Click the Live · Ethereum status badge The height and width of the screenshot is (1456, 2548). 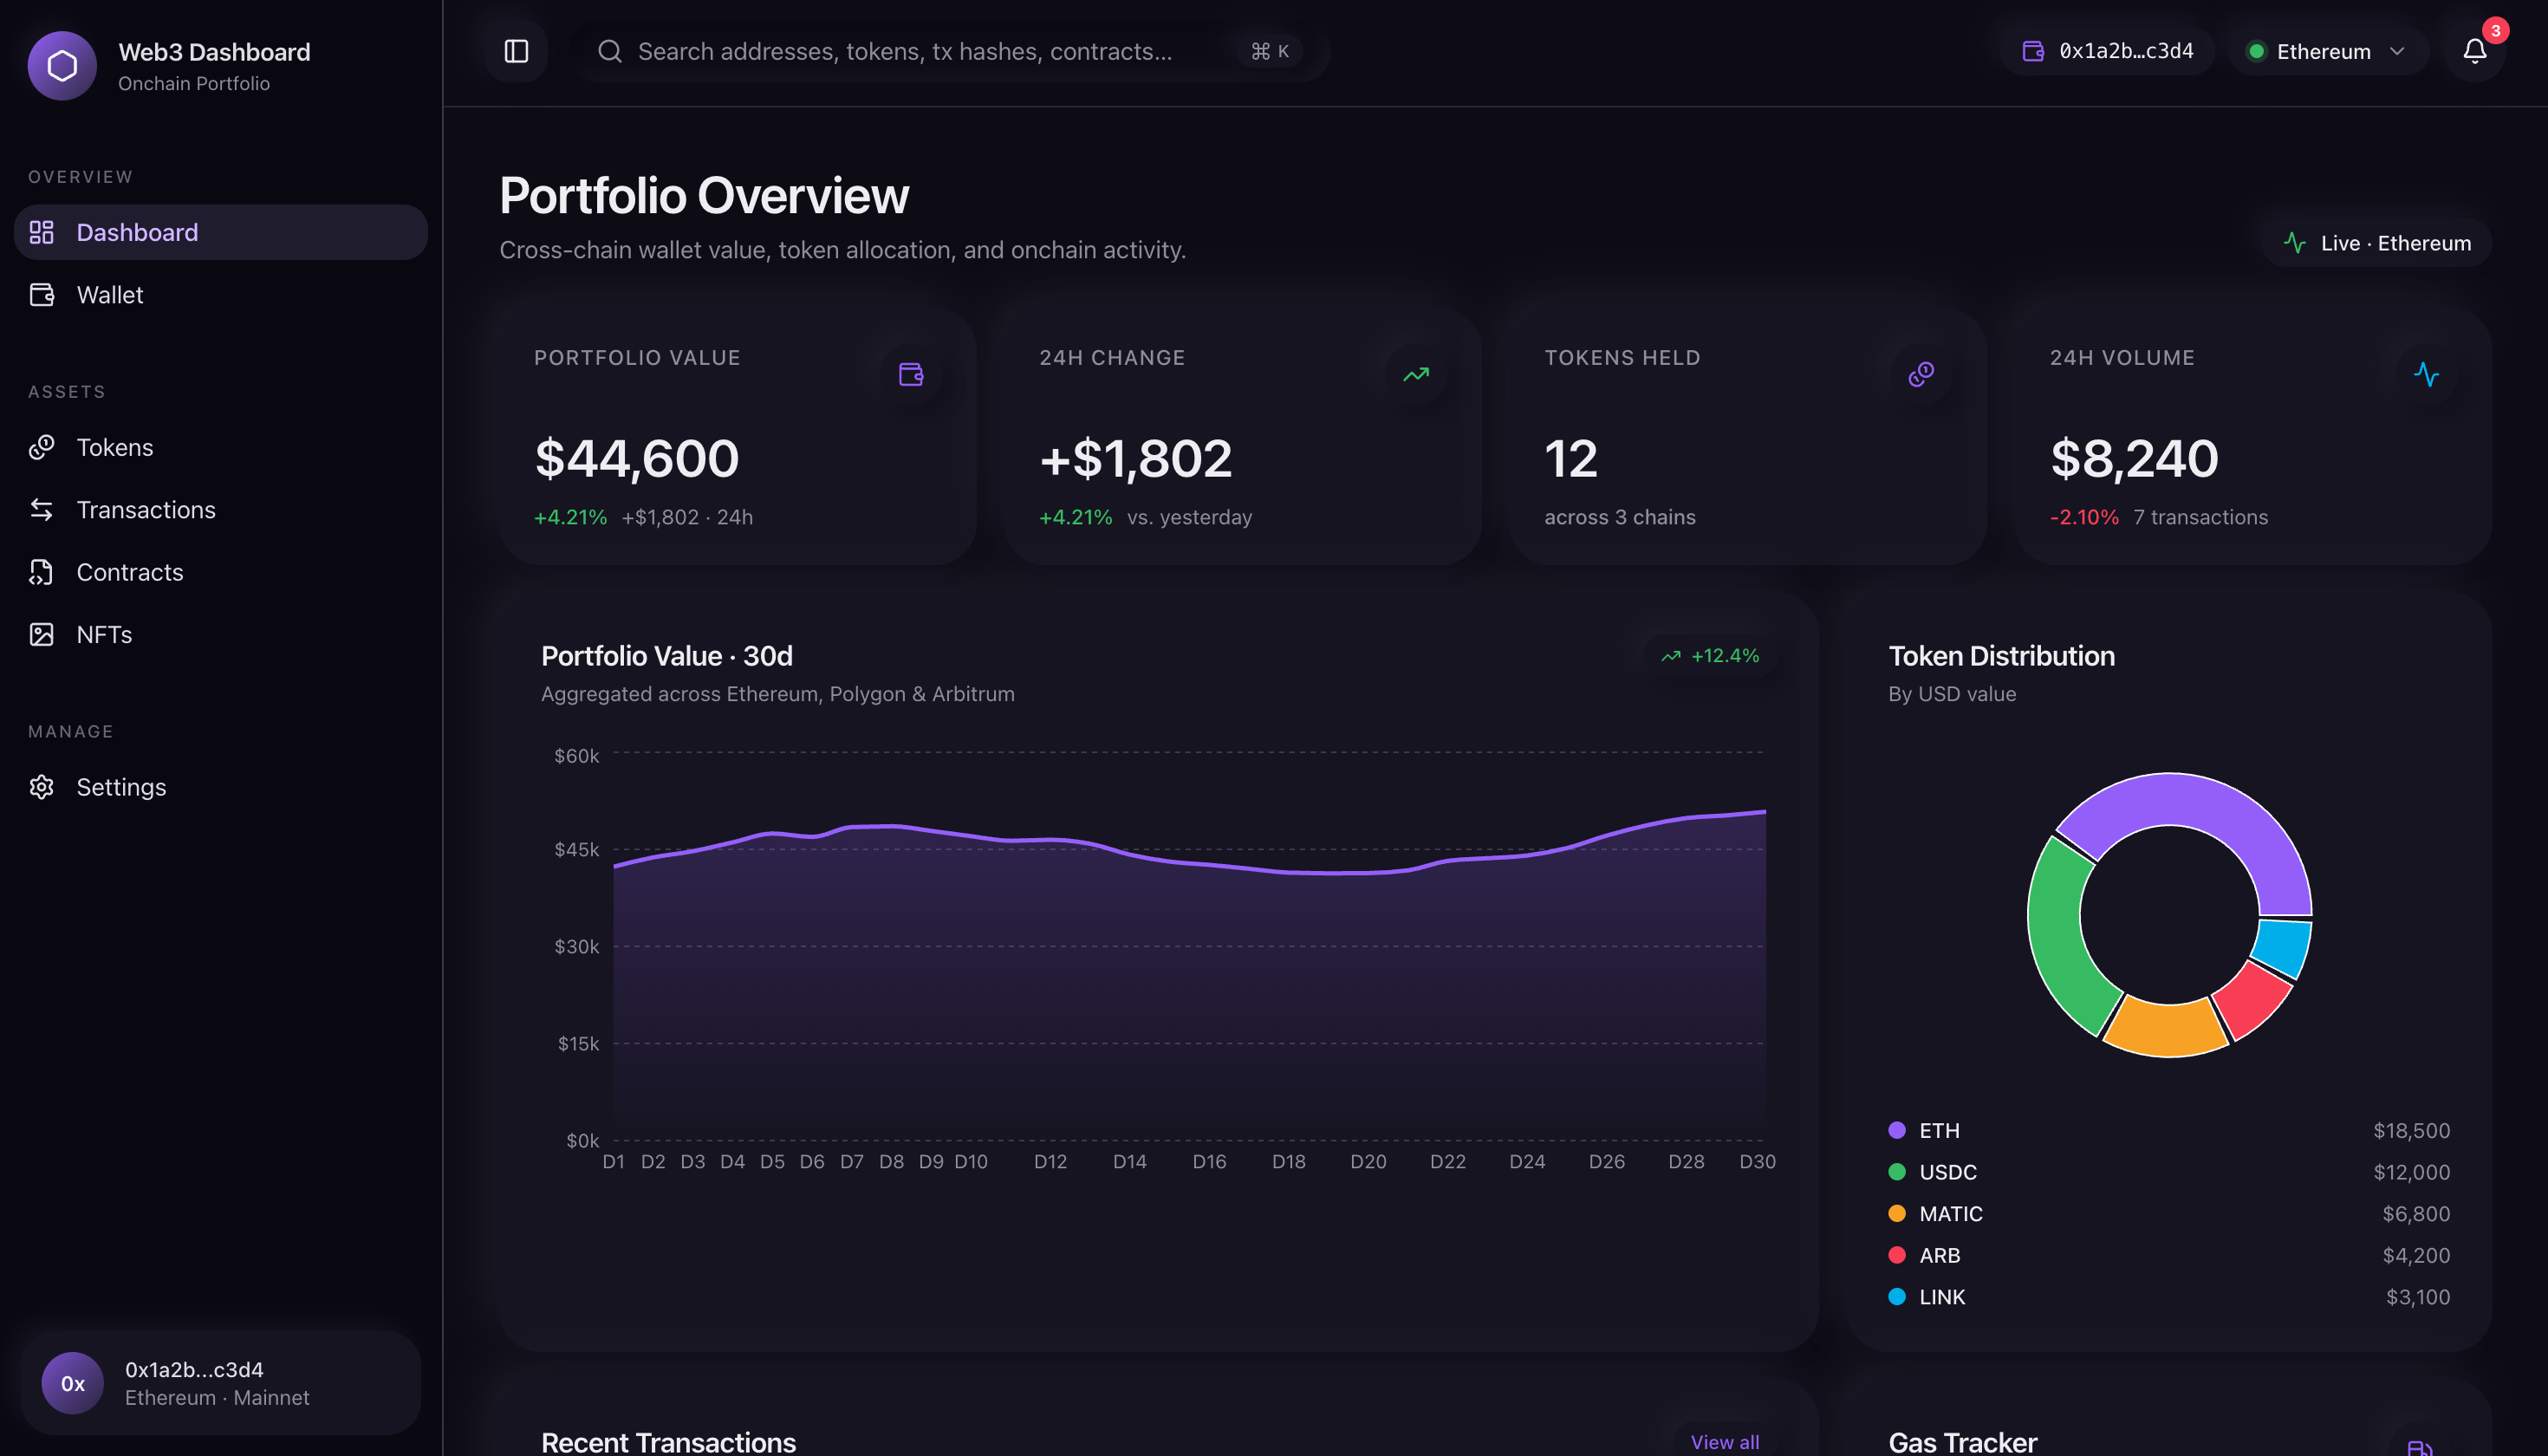(x=2377, y=243)
